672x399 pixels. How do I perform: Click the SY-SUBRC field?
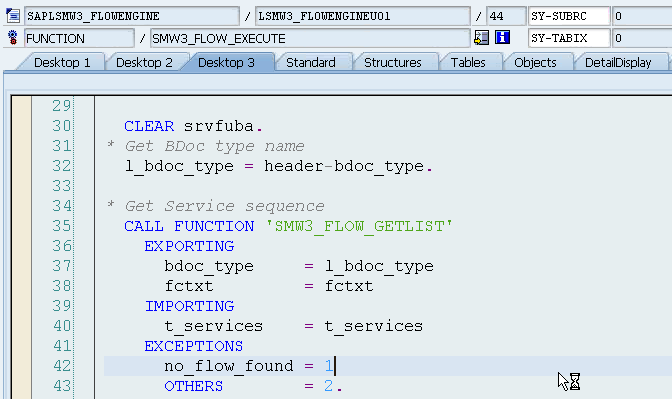(x=569, y=16)
